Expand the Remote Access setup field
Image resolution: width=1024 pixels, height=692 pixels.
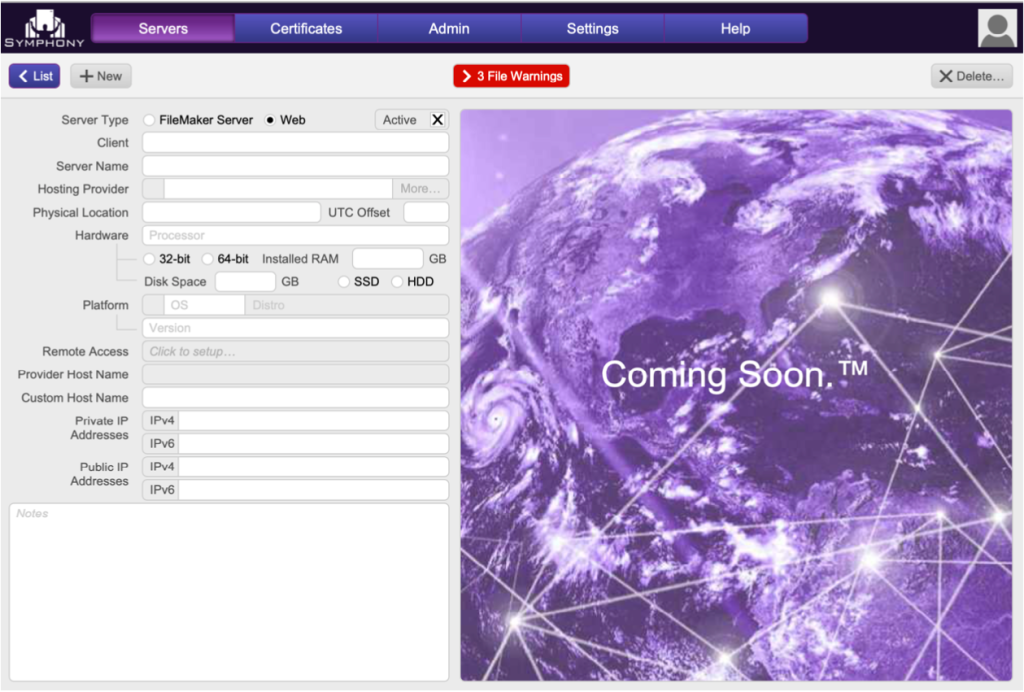coord(295,351)
